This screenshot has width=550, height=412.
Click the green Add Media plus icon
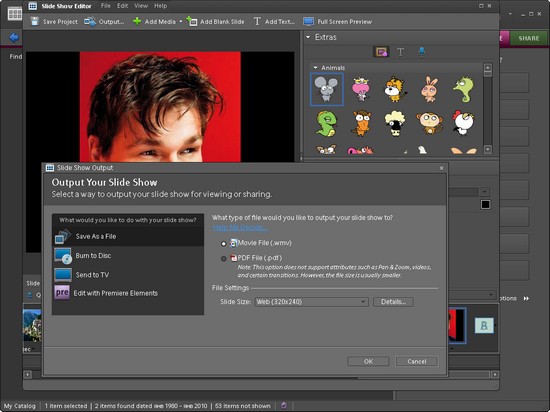tap(137, 21)
